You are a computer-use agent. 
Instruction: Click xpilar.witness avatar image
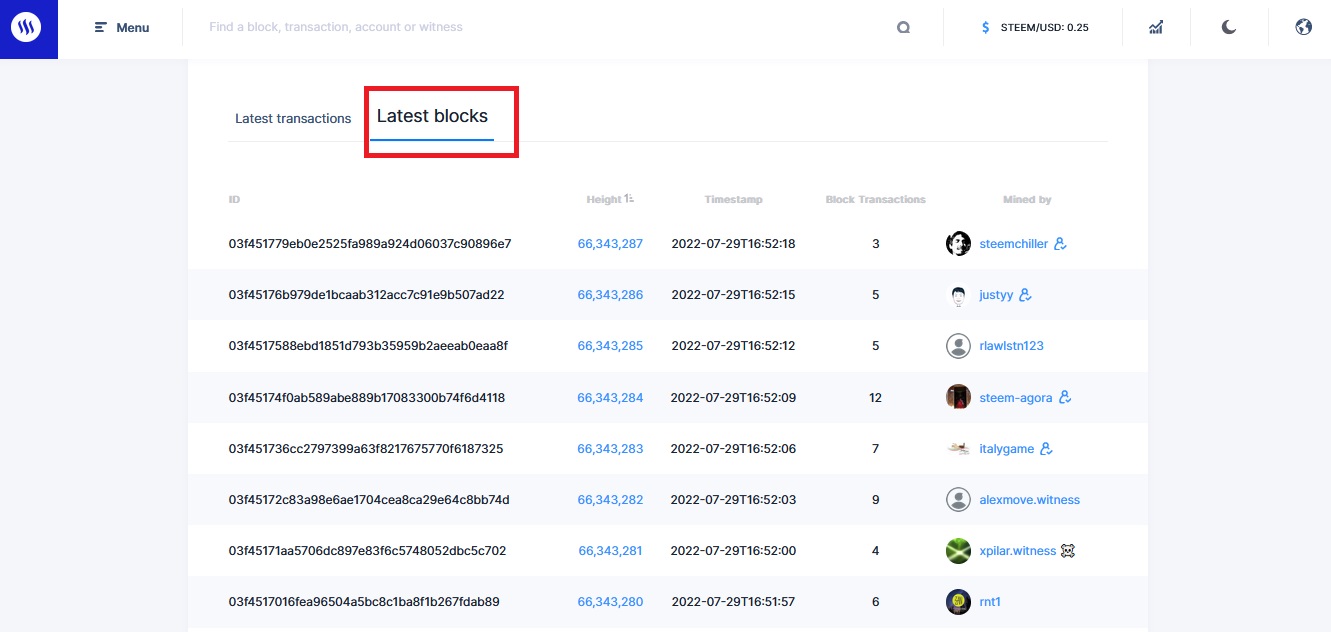[x=958, y=551]
